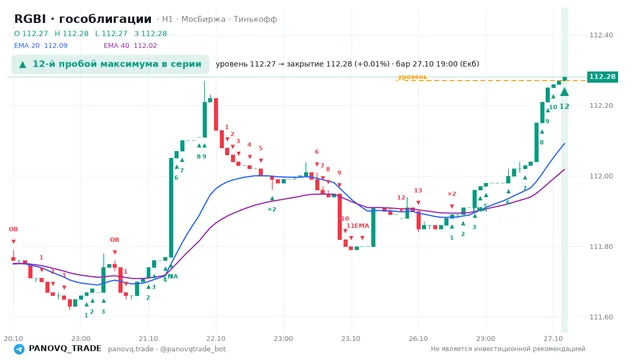Click the red "13" signal marker
This screenshot has width=640, height=360.
pos(418,191)
